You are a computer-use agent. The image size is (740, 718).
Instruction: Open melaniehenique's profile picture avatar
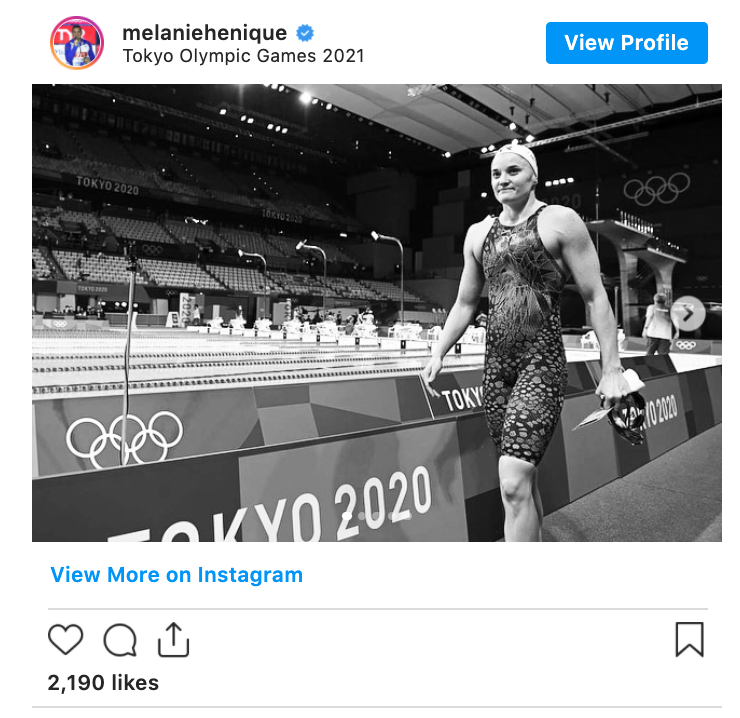76,43
